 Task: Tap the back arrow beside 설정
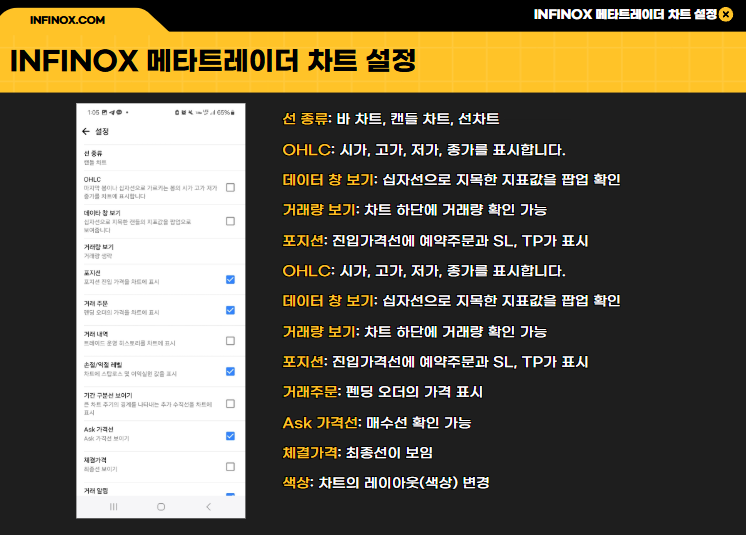pos(86,131)
